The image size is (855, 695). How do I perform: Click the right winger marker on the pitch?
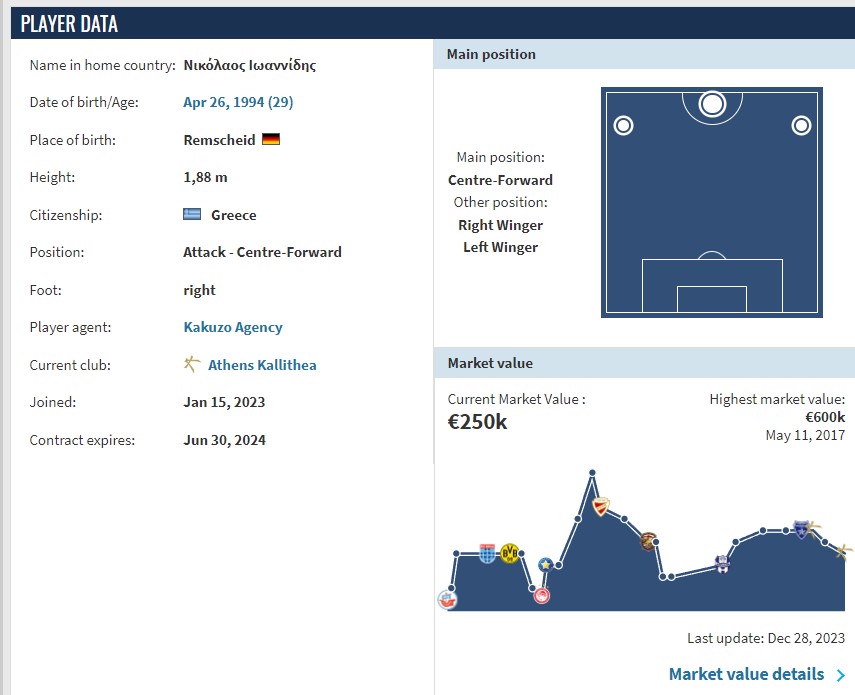click(x=800, y=125)
